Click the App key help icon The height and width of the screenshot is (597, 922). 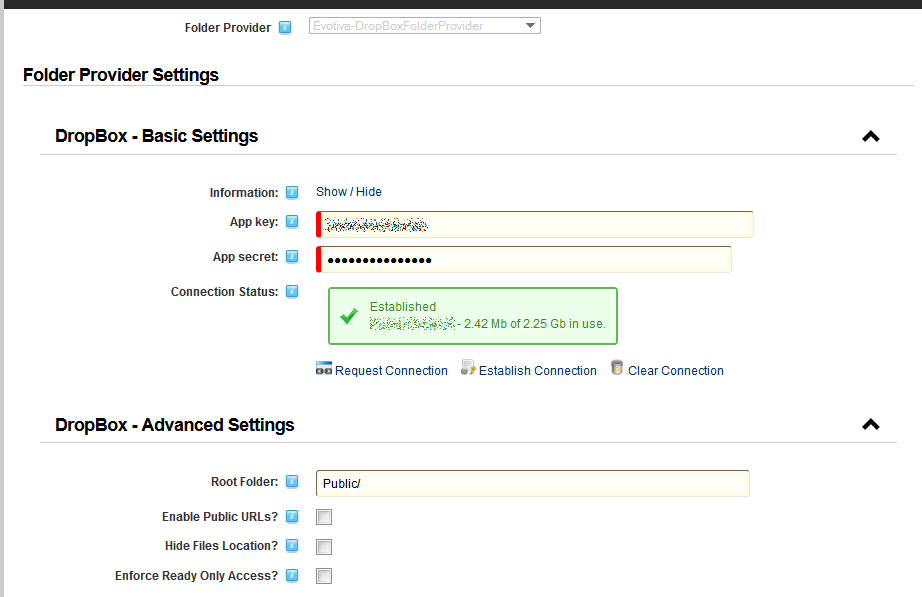292,222
